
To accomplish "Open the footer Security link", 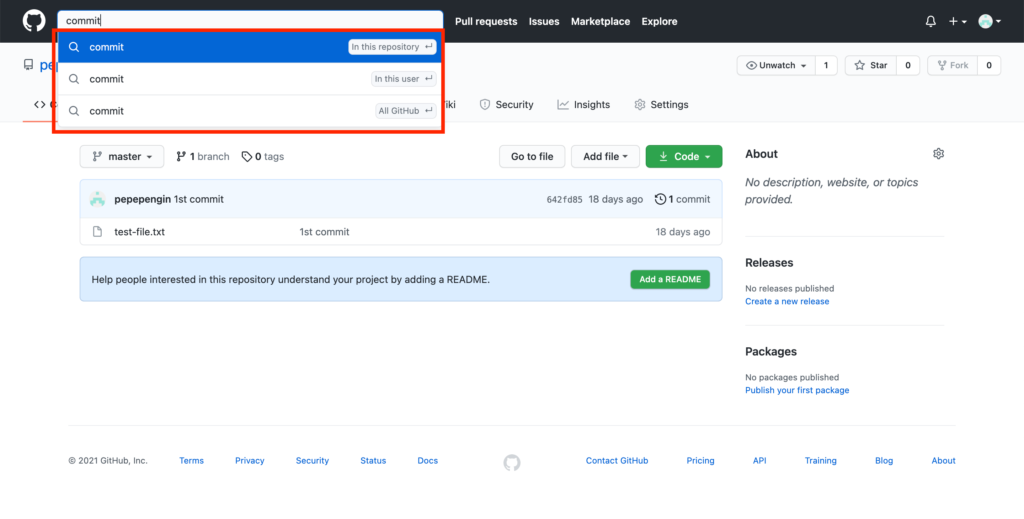I will click(312, 460).
